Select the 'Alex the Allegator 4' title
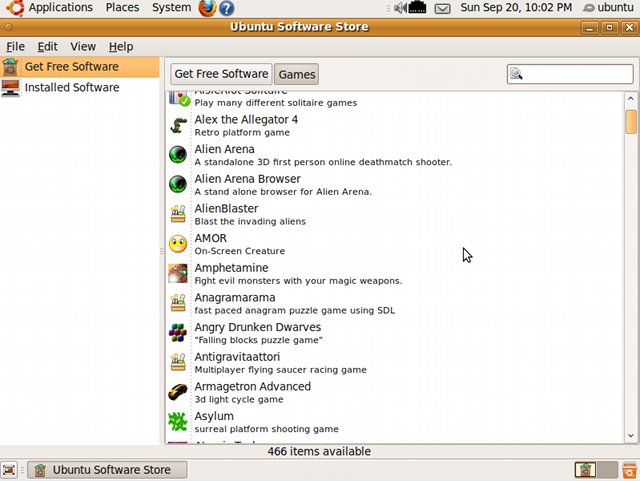Viewport: 640px width, 481px height. point(246,120)
